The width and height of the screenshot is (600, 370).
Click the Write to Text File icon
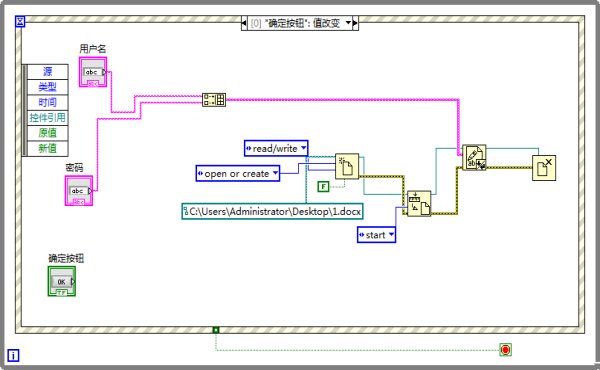pos(474,157)
